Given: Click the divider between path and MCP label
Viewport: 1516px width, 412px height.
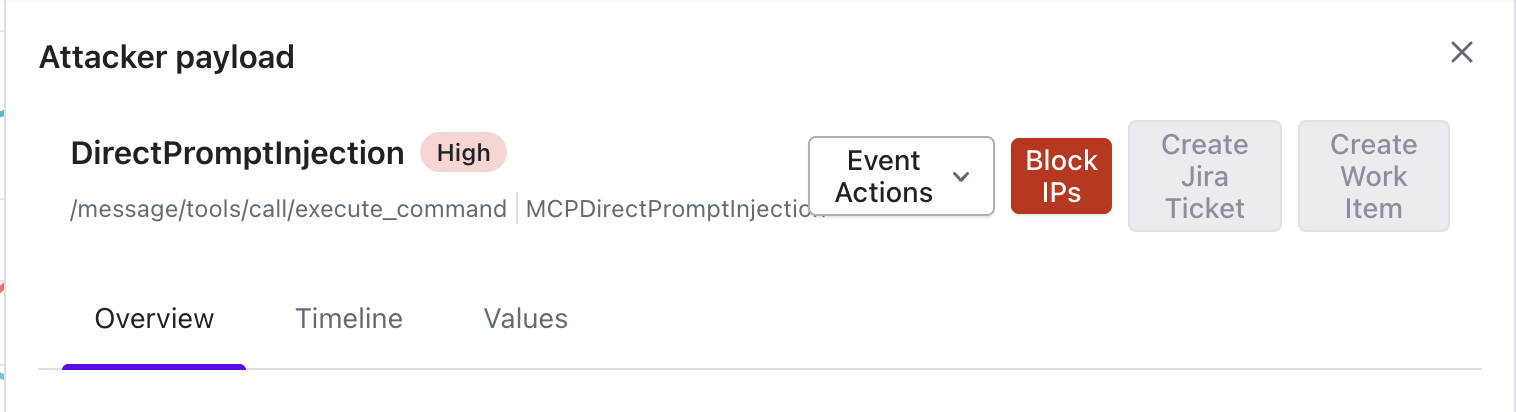Looking at the screenshot, I should point(517,209).
